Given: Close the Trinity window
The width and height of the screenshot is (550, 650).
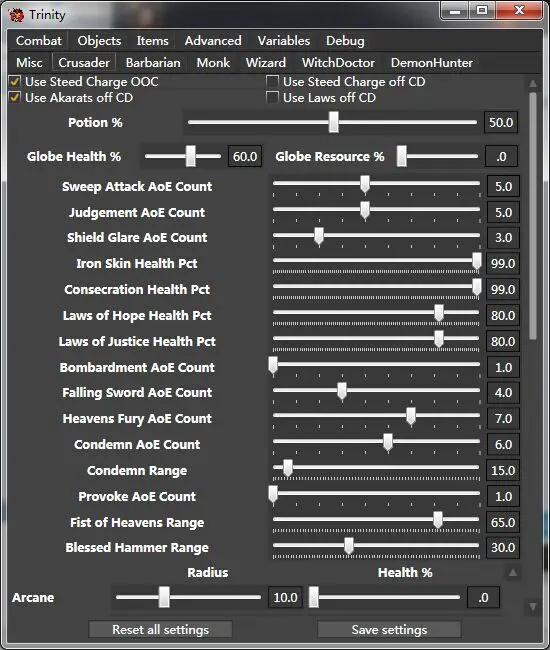Looking at the screenshot, I should [519, 10].
